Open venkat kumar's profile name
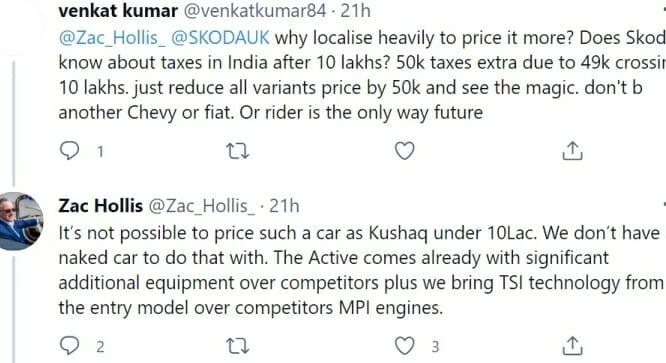Screen dimensions: 666x363 (118, 10)
